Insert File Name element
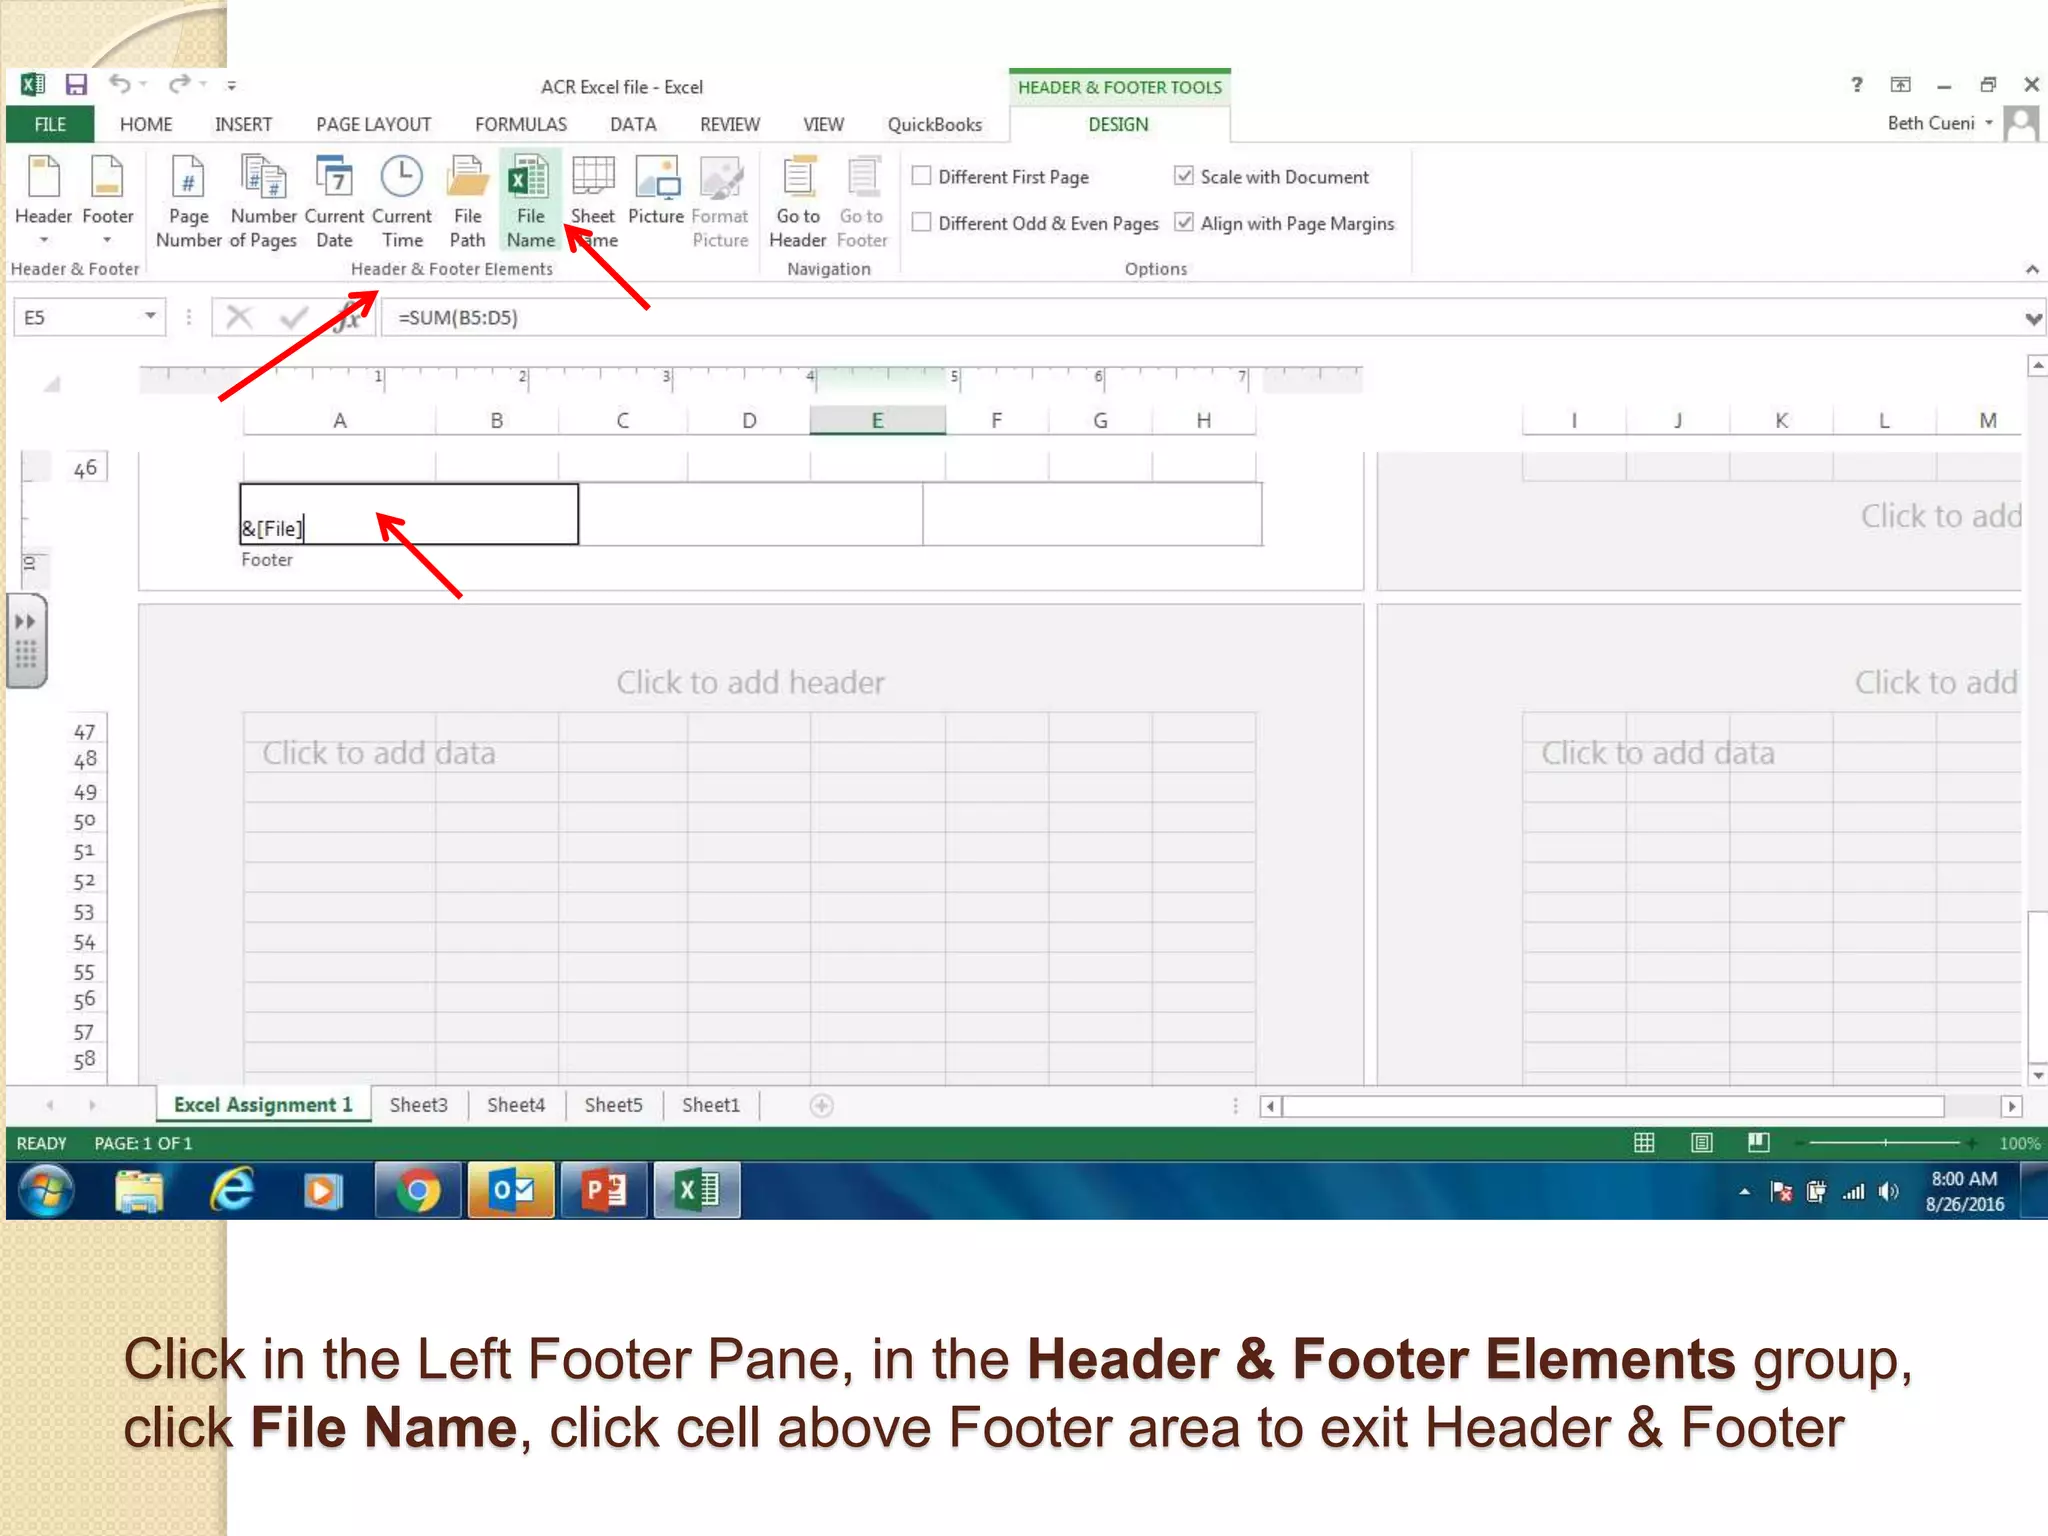Viewport: 2048px width, 1536px height. 530,201
